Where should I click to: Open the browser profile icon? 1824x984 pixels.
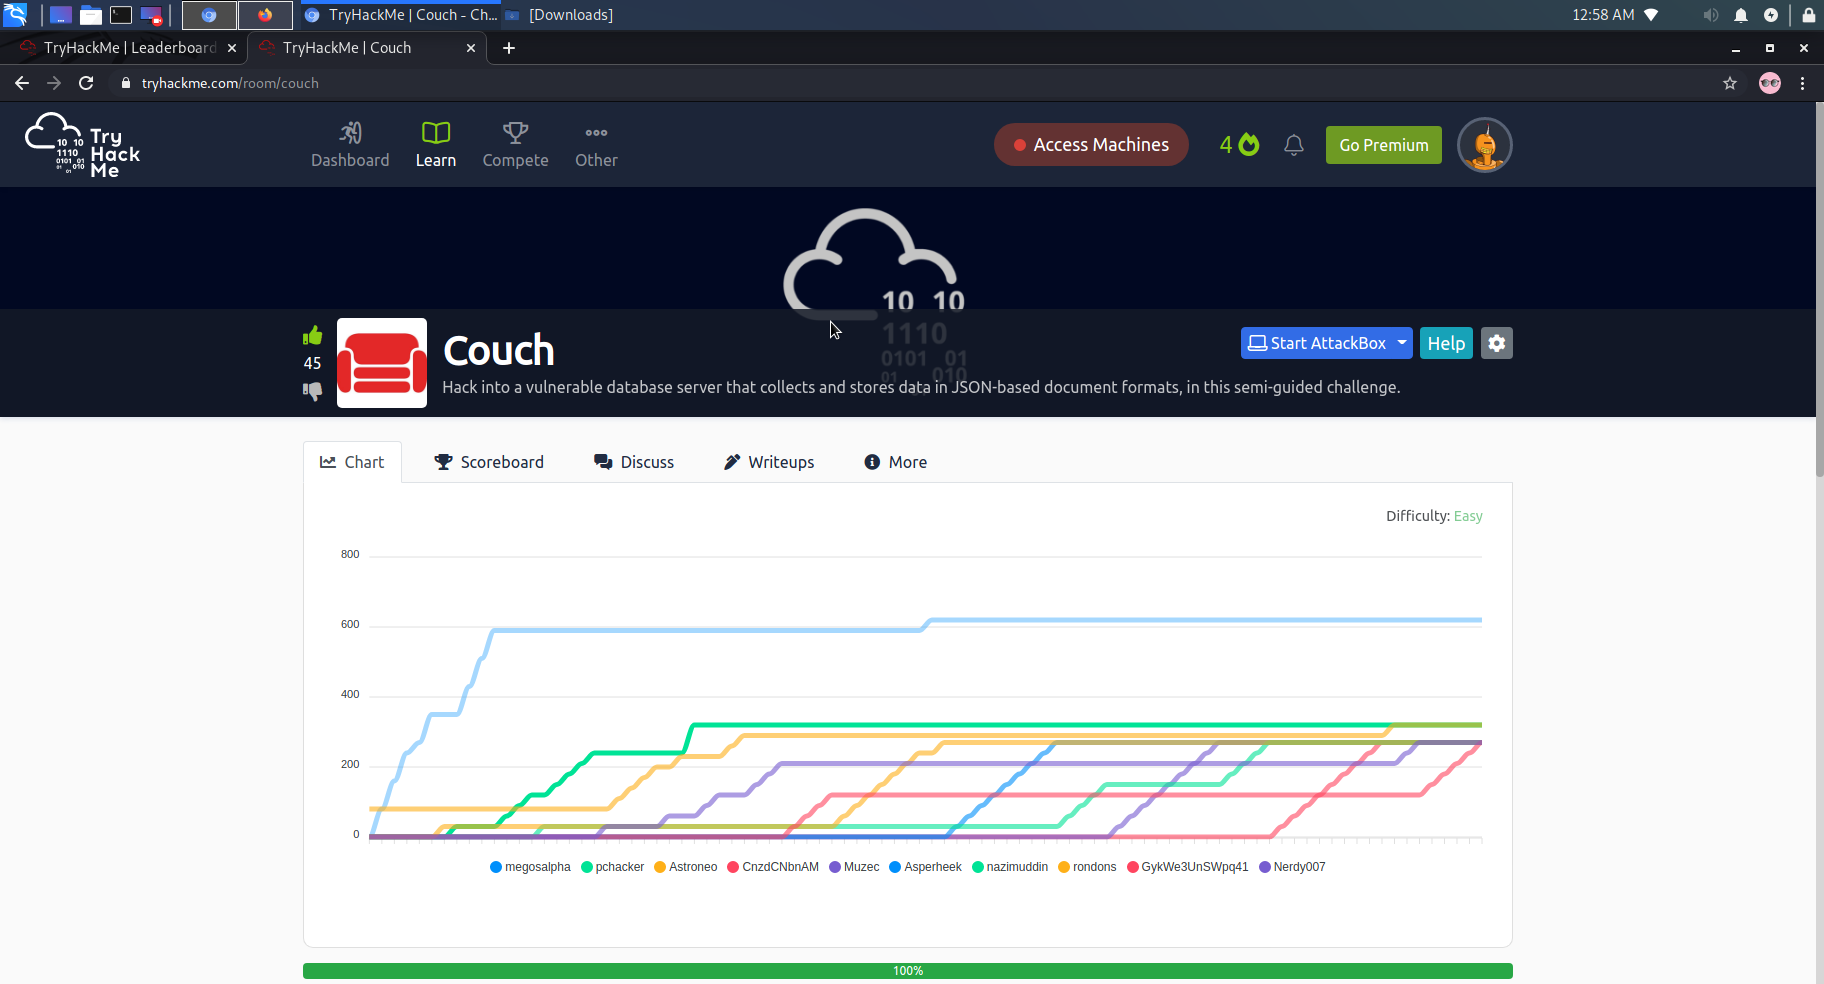pyautogui.click(x=1770, y=83)
